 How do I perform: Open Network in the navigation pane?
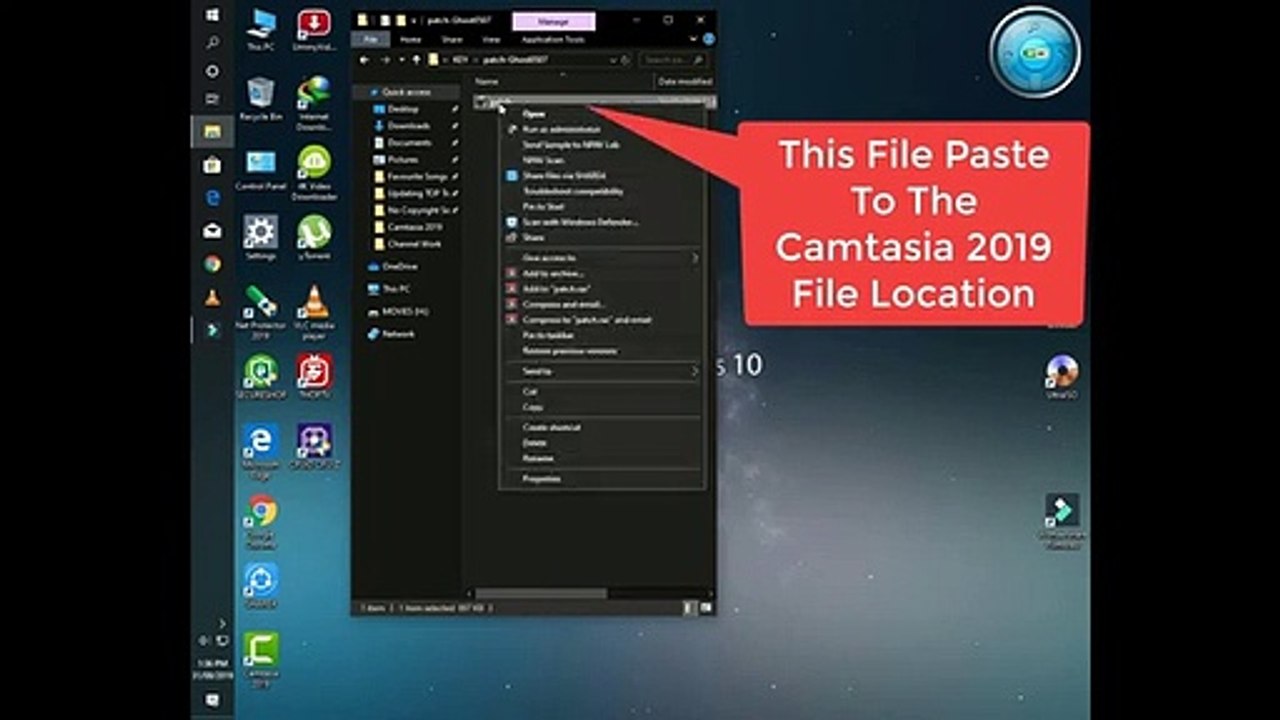398,334
